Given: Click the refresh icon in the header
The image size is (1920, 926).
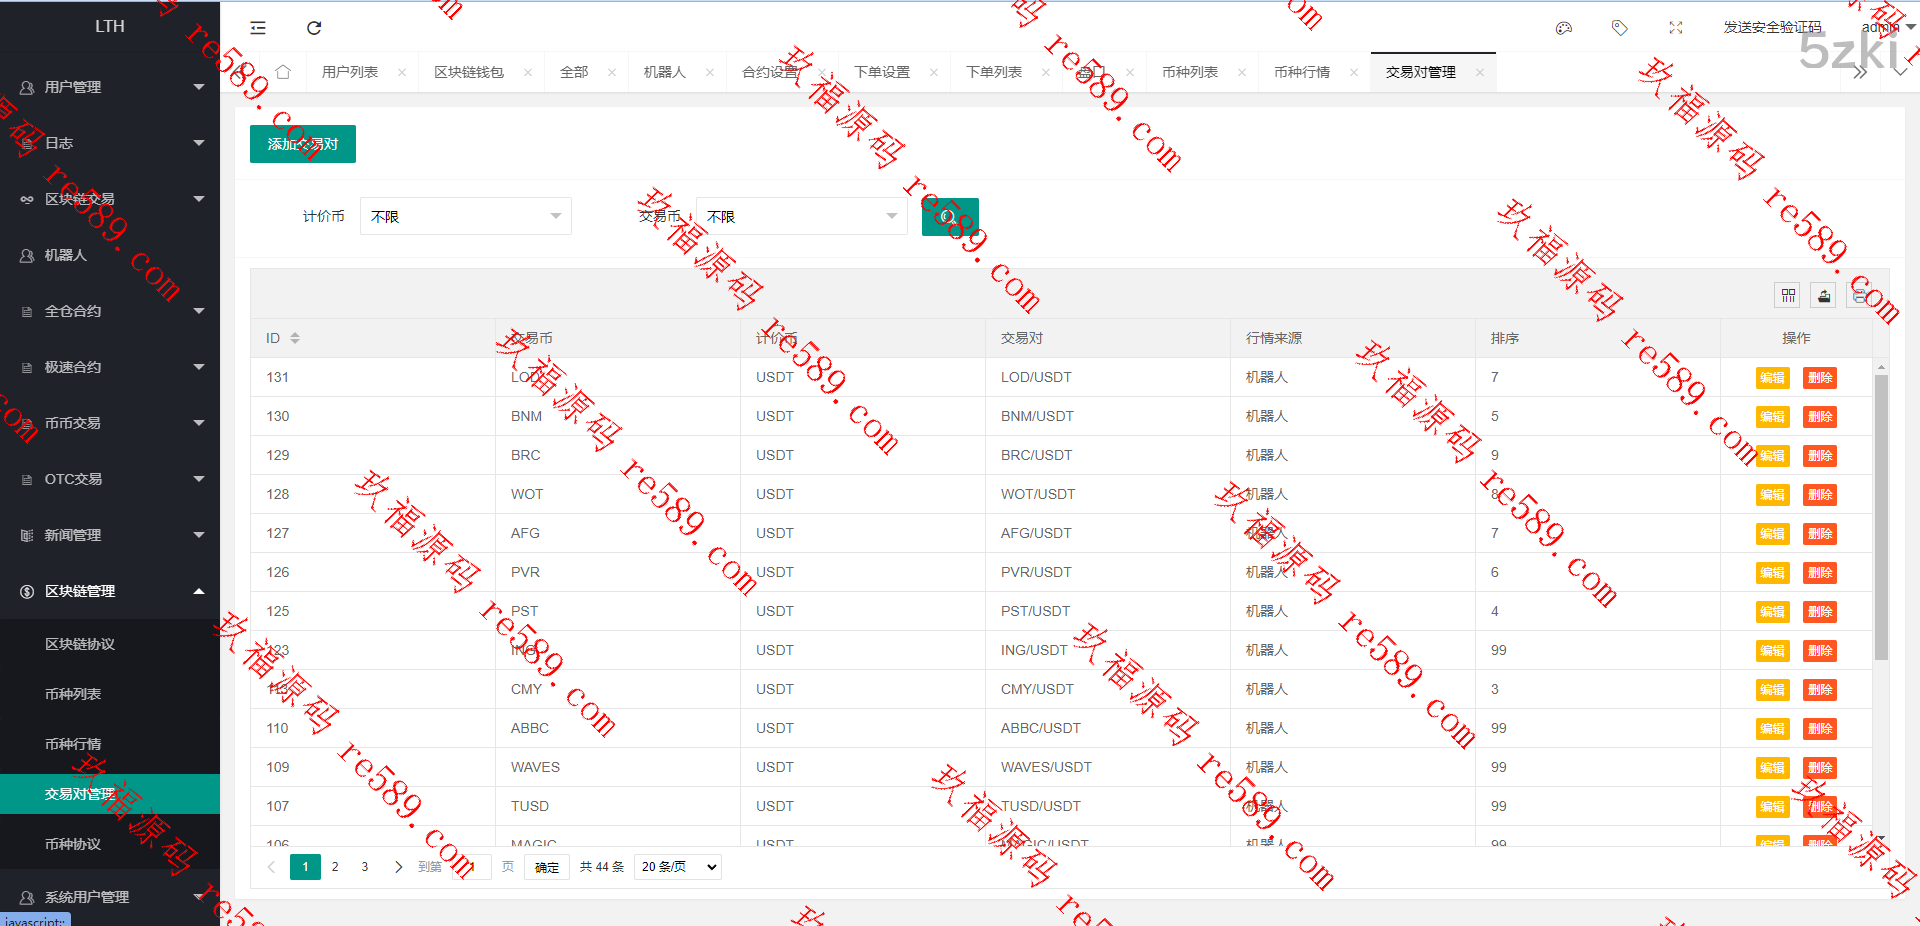Looking at the screenshot, I should tap(314, 28).
